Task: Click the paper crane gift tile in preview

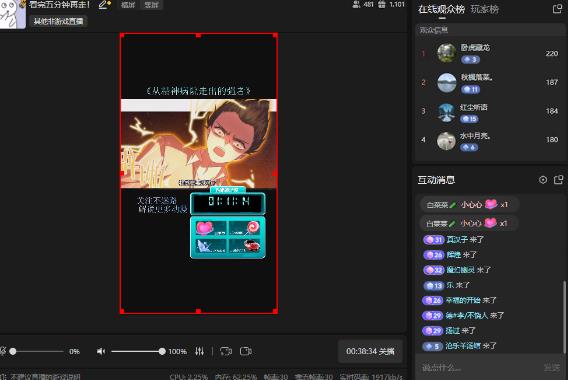Action: coord(211,246)
